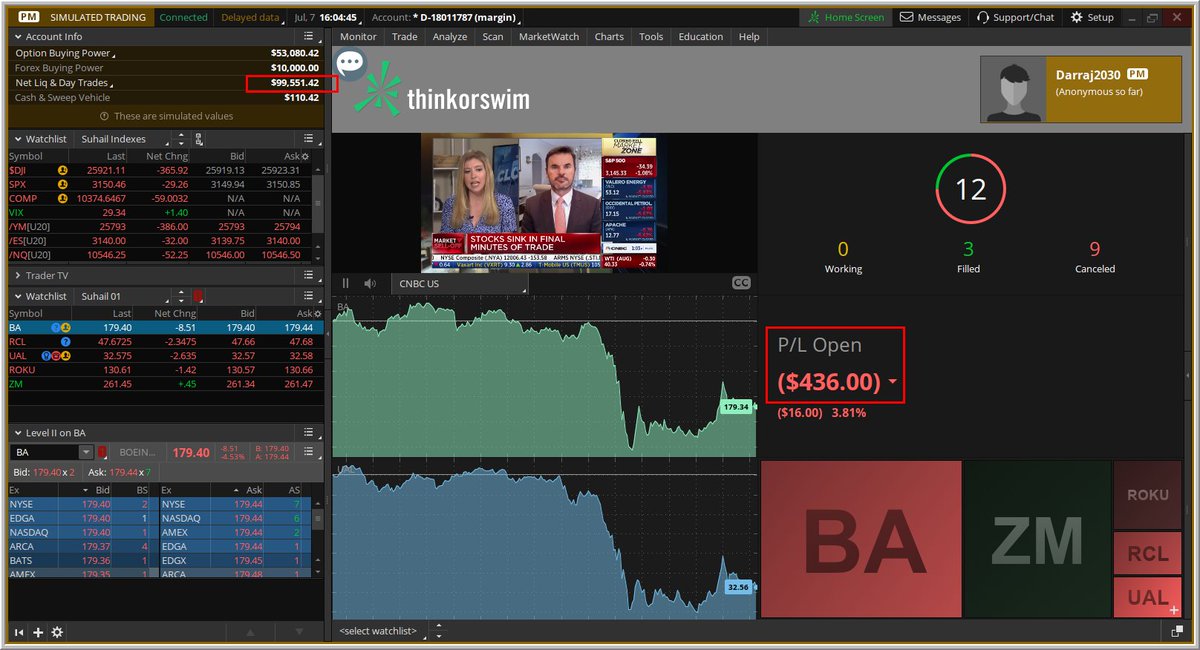Open the Help tab

pos(749,37)
